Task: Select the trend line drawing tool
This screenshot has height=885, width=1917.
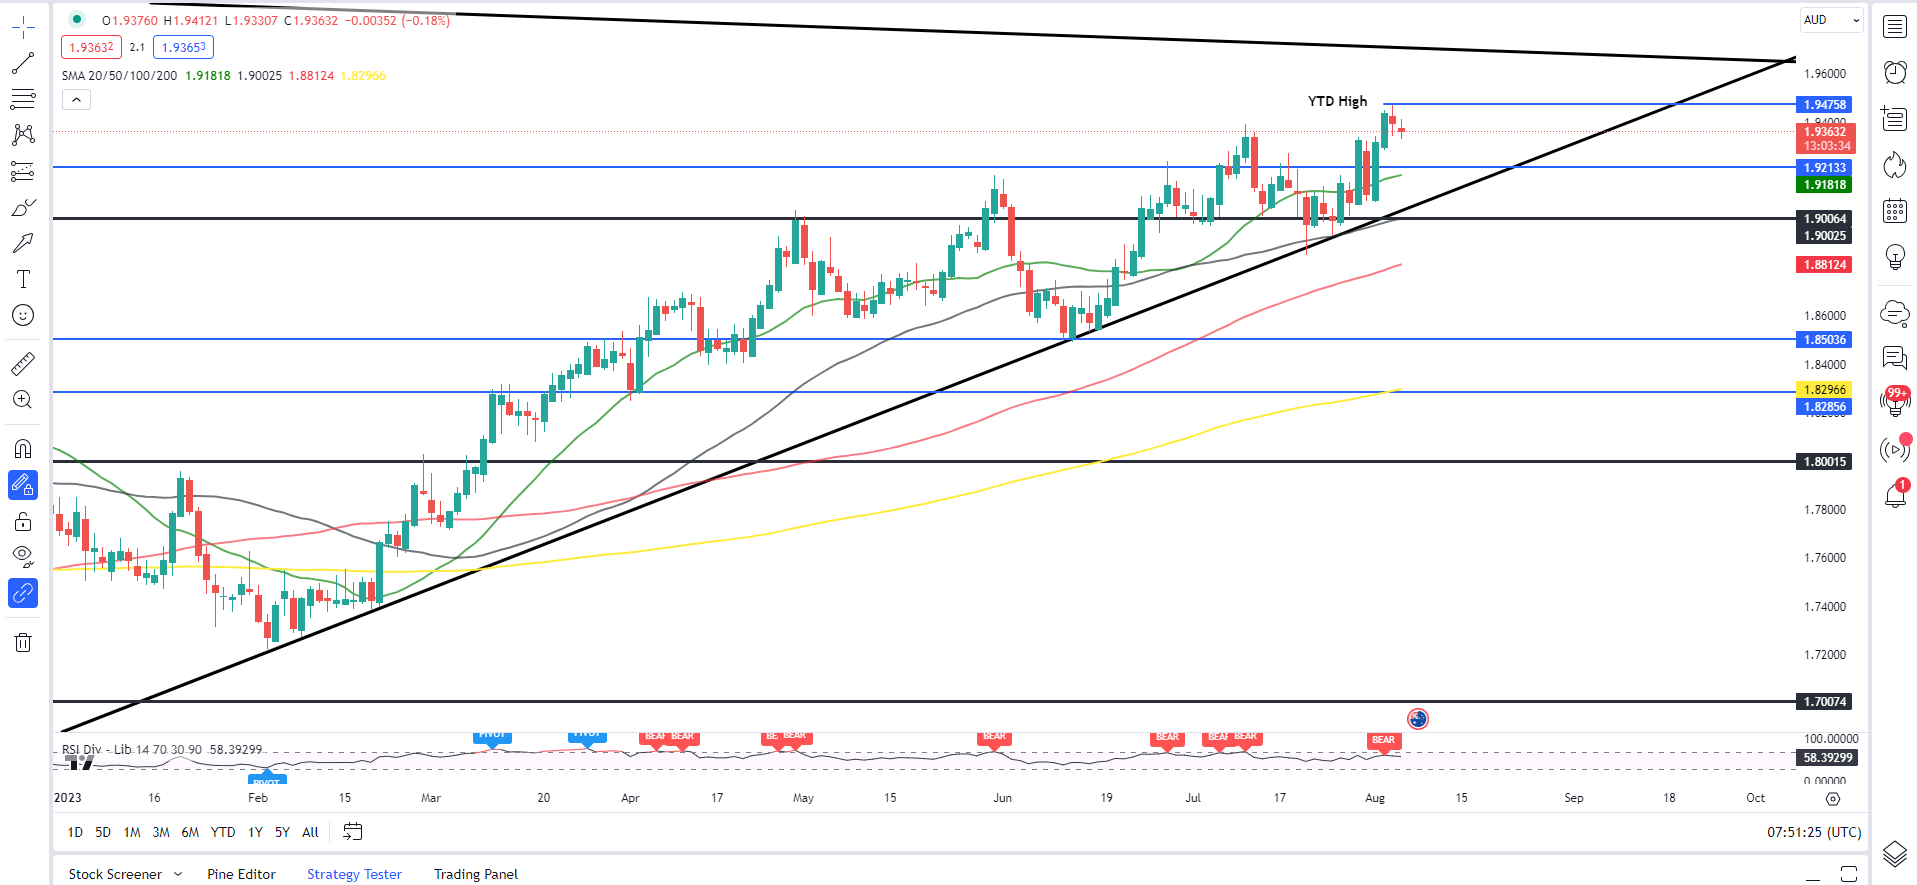Action: pyautogui.click(x=23, y=63)
